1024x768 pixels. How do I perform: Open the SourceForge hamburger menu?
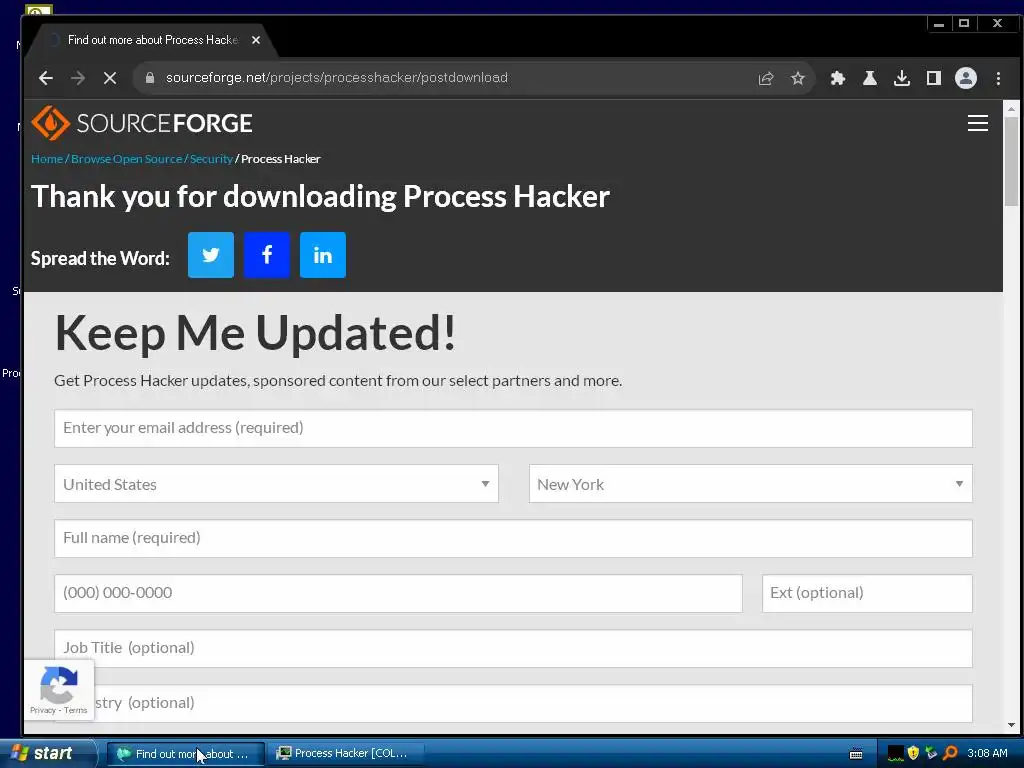(977, 123)
